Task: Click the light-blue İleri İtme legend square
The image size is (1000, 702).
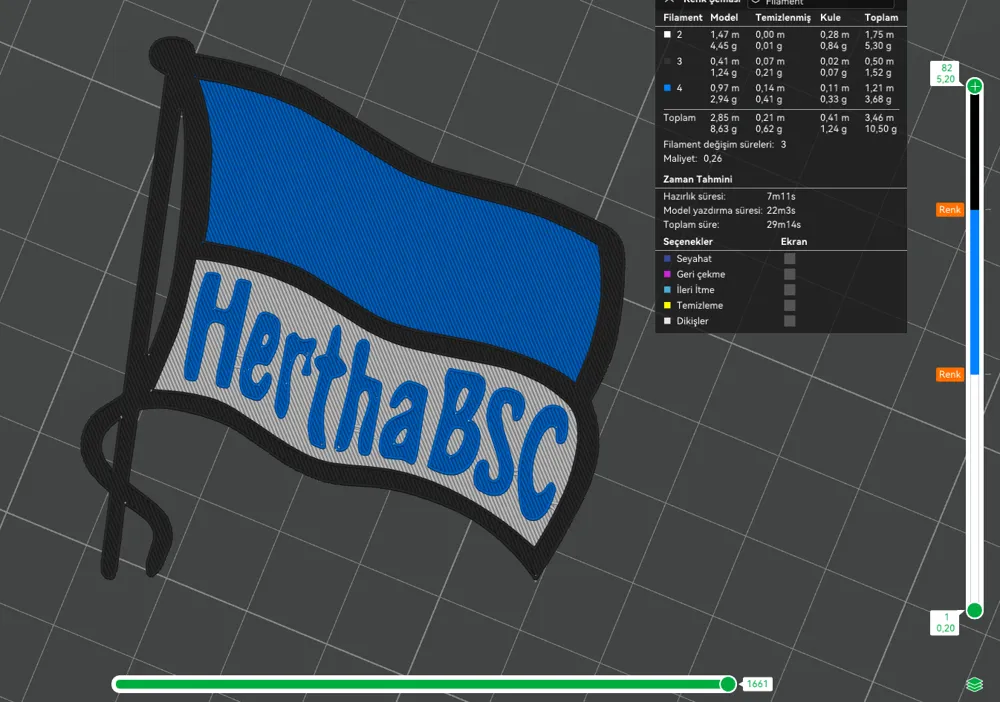Action: coord(667,289)
